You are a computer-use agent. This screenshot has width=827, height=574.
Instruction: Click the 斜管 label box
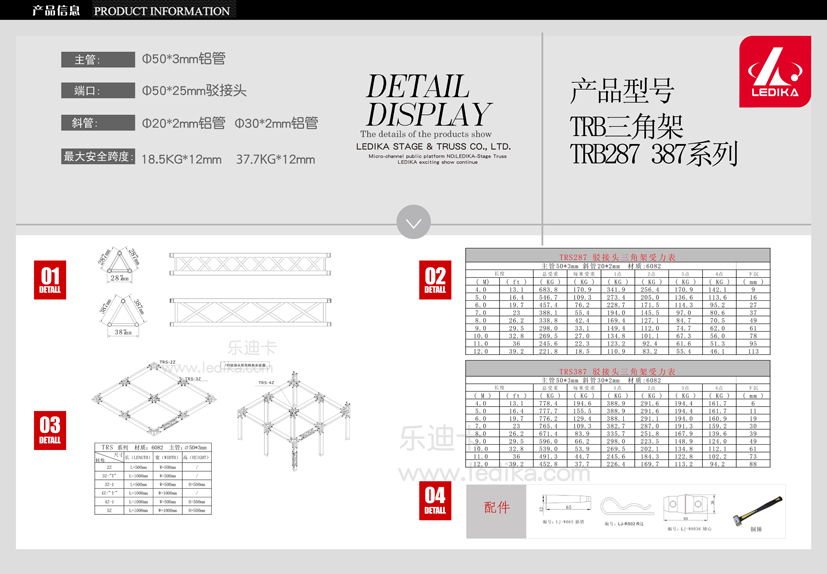coord(98,123)
